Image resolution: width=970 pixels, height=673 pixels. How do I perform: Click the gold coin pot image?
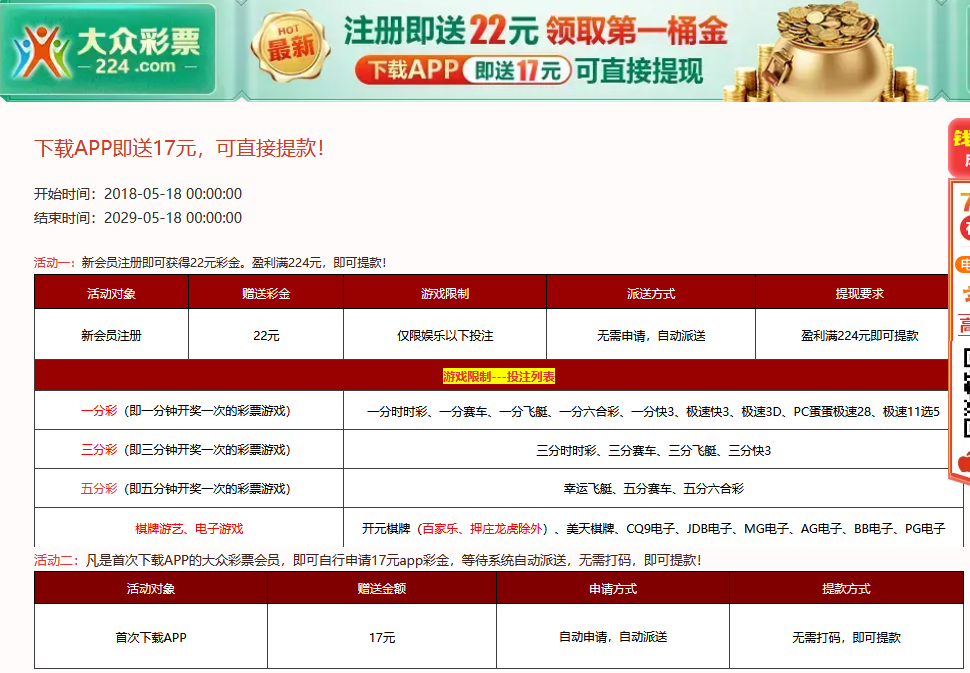(824, 51)
